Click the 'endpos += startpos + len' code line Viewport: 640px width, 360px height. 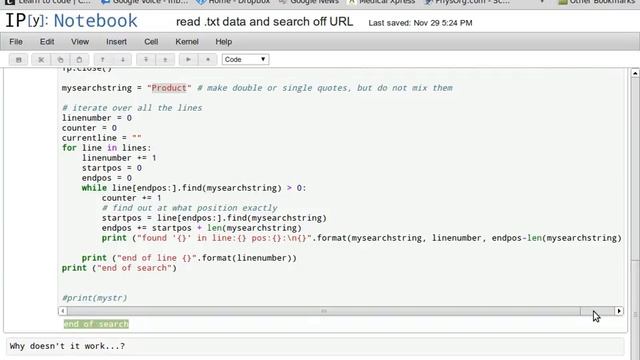pyautogui.click(x=202, y=228)
